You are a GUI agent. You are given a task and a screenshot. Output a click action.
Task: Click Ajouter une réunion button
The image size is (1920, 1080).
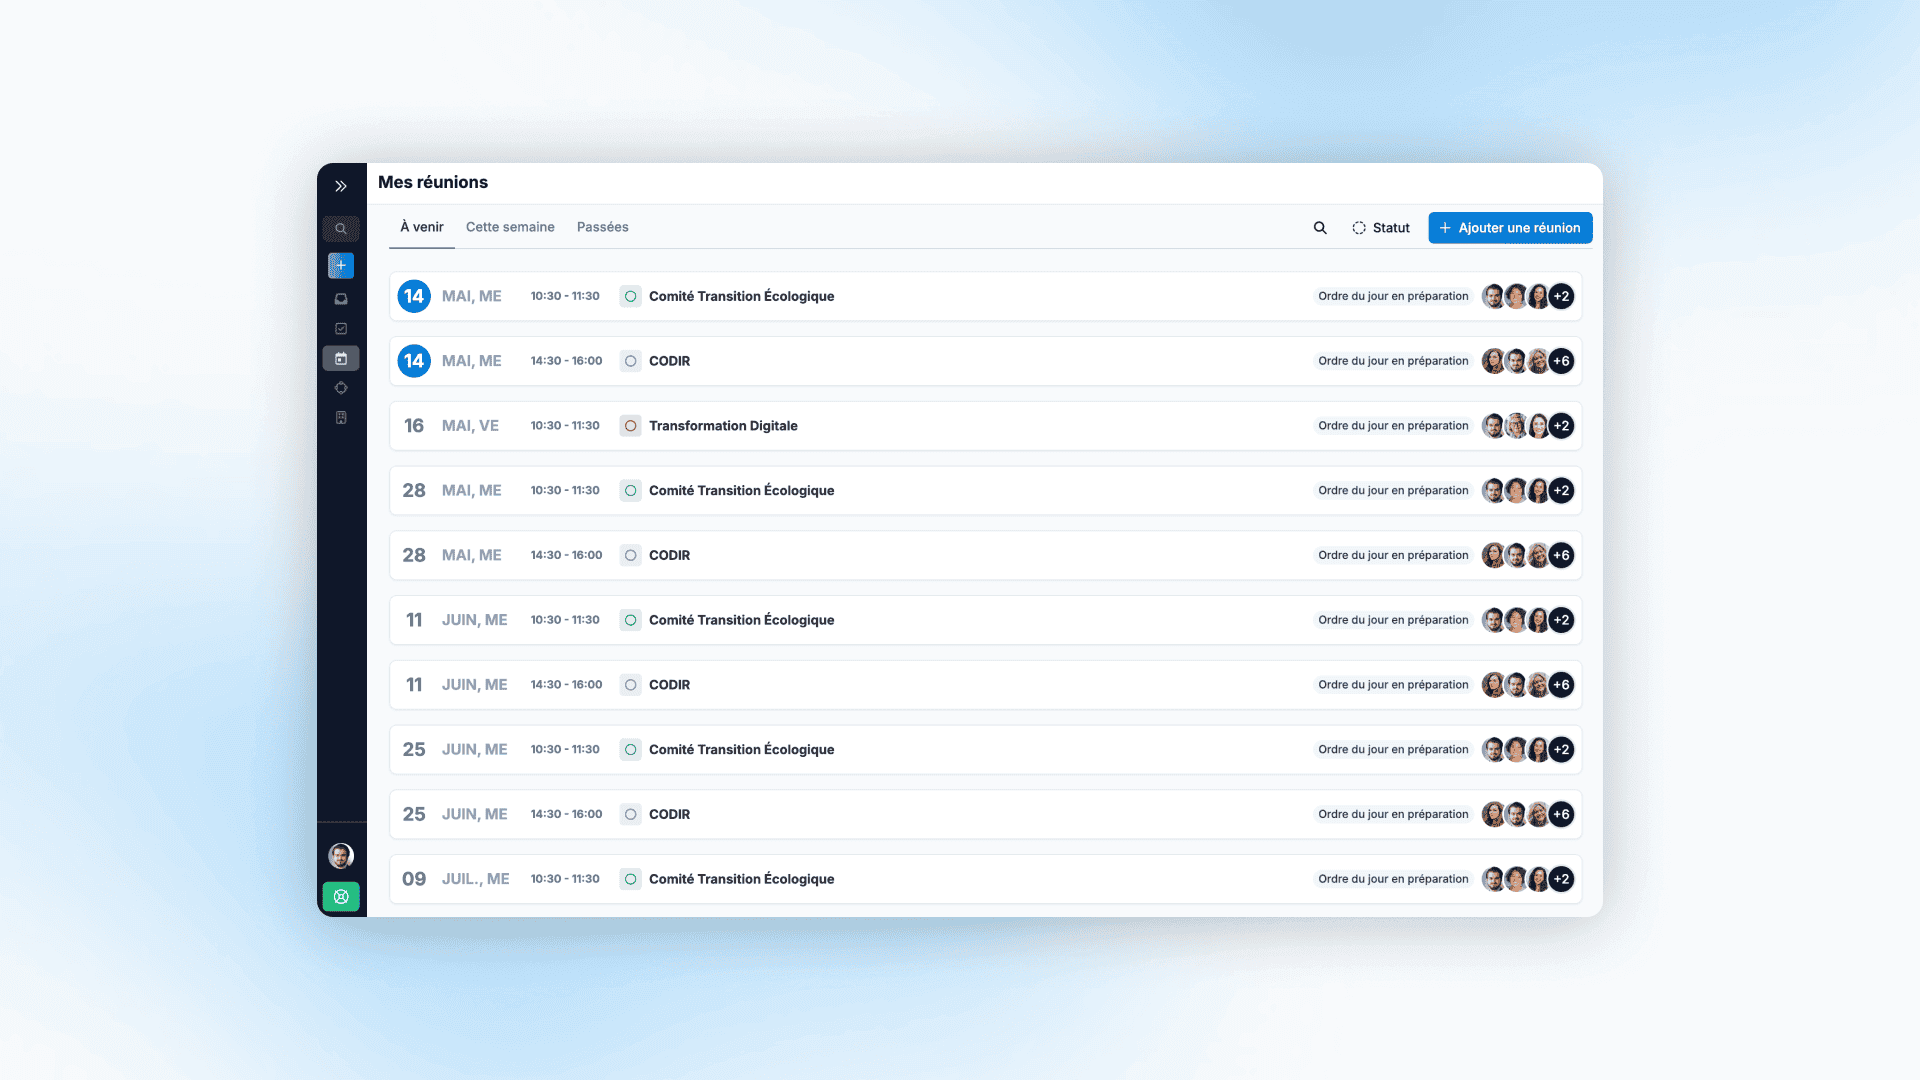click(1510, 228)
